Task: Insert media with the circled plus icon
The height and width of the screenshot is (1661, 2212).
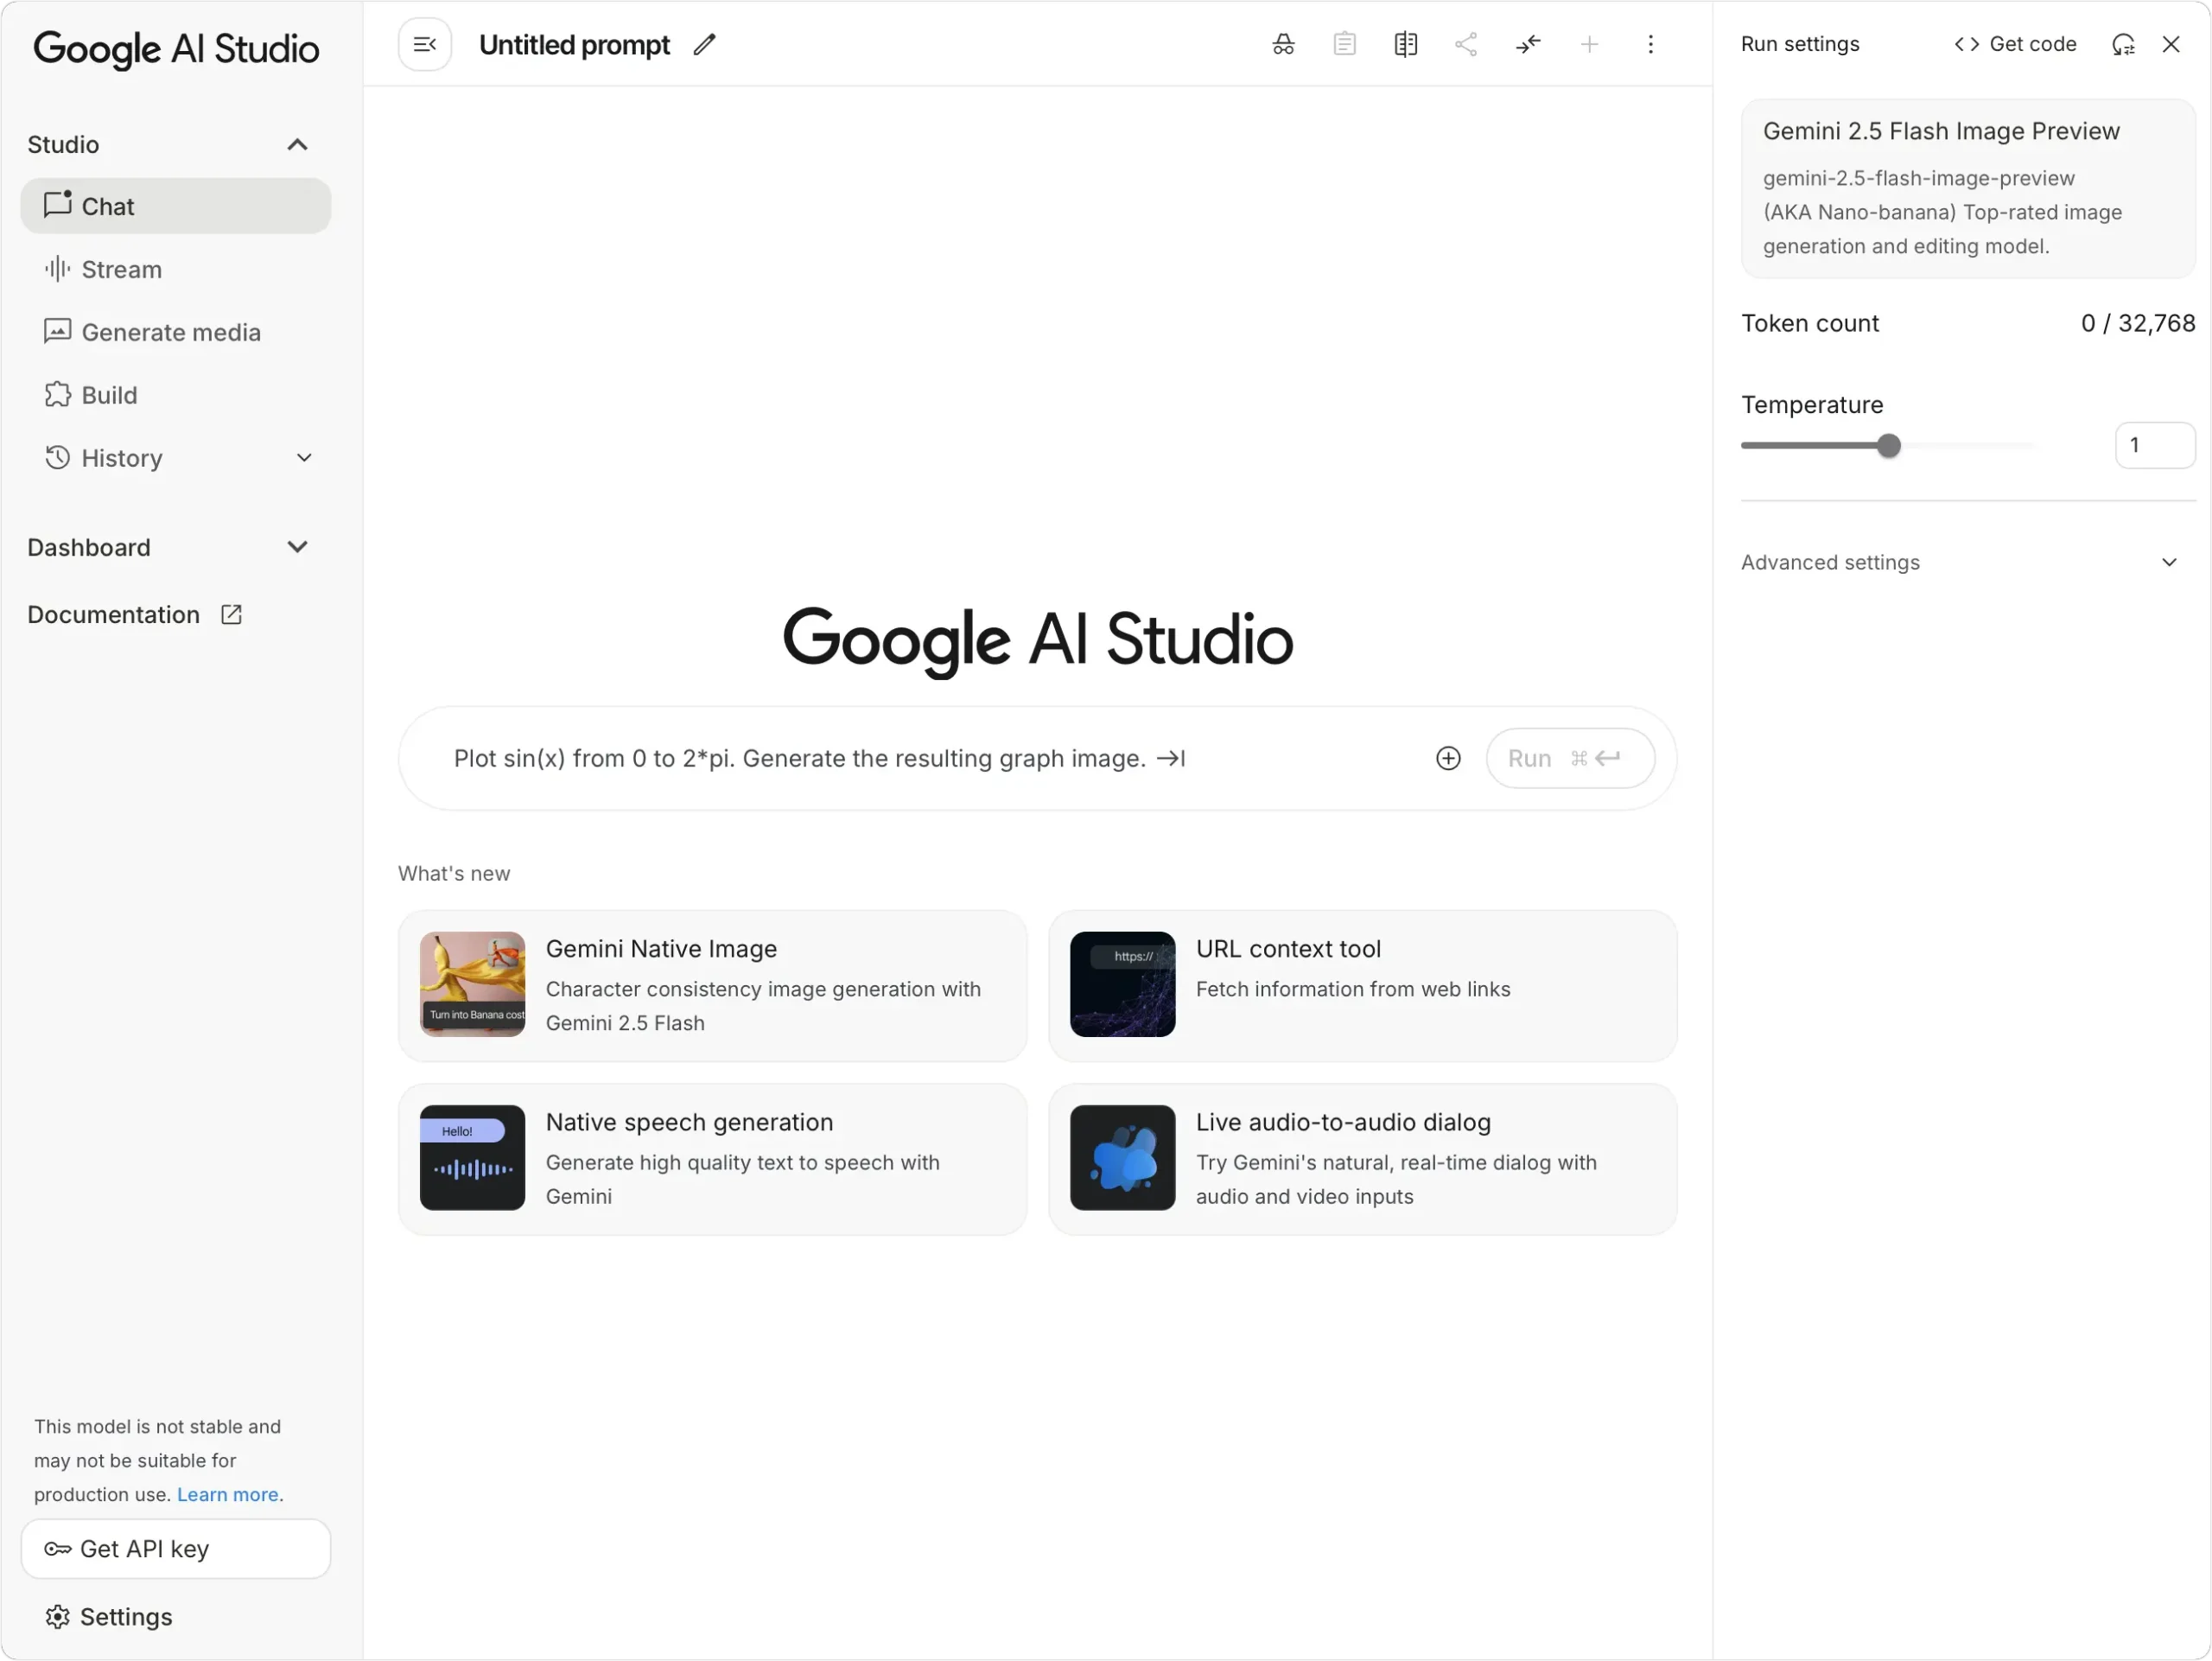Action: click(x=1448, y=759)
